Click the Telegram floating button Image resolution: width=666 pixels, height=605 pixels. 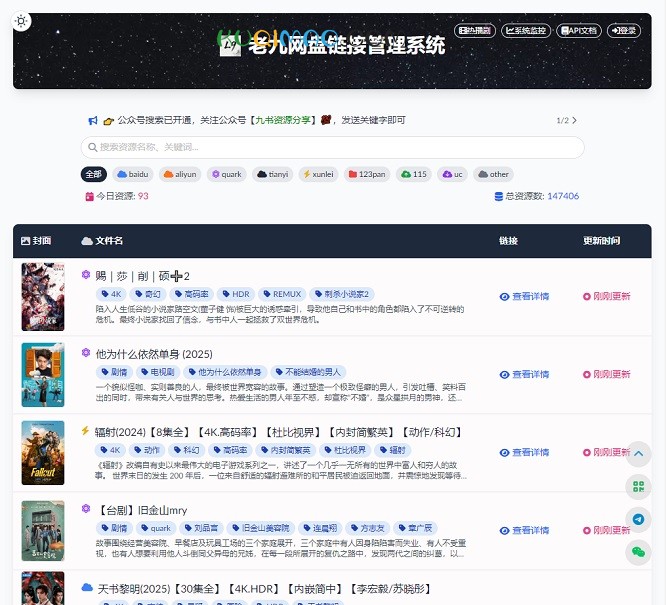coord(638,519)
